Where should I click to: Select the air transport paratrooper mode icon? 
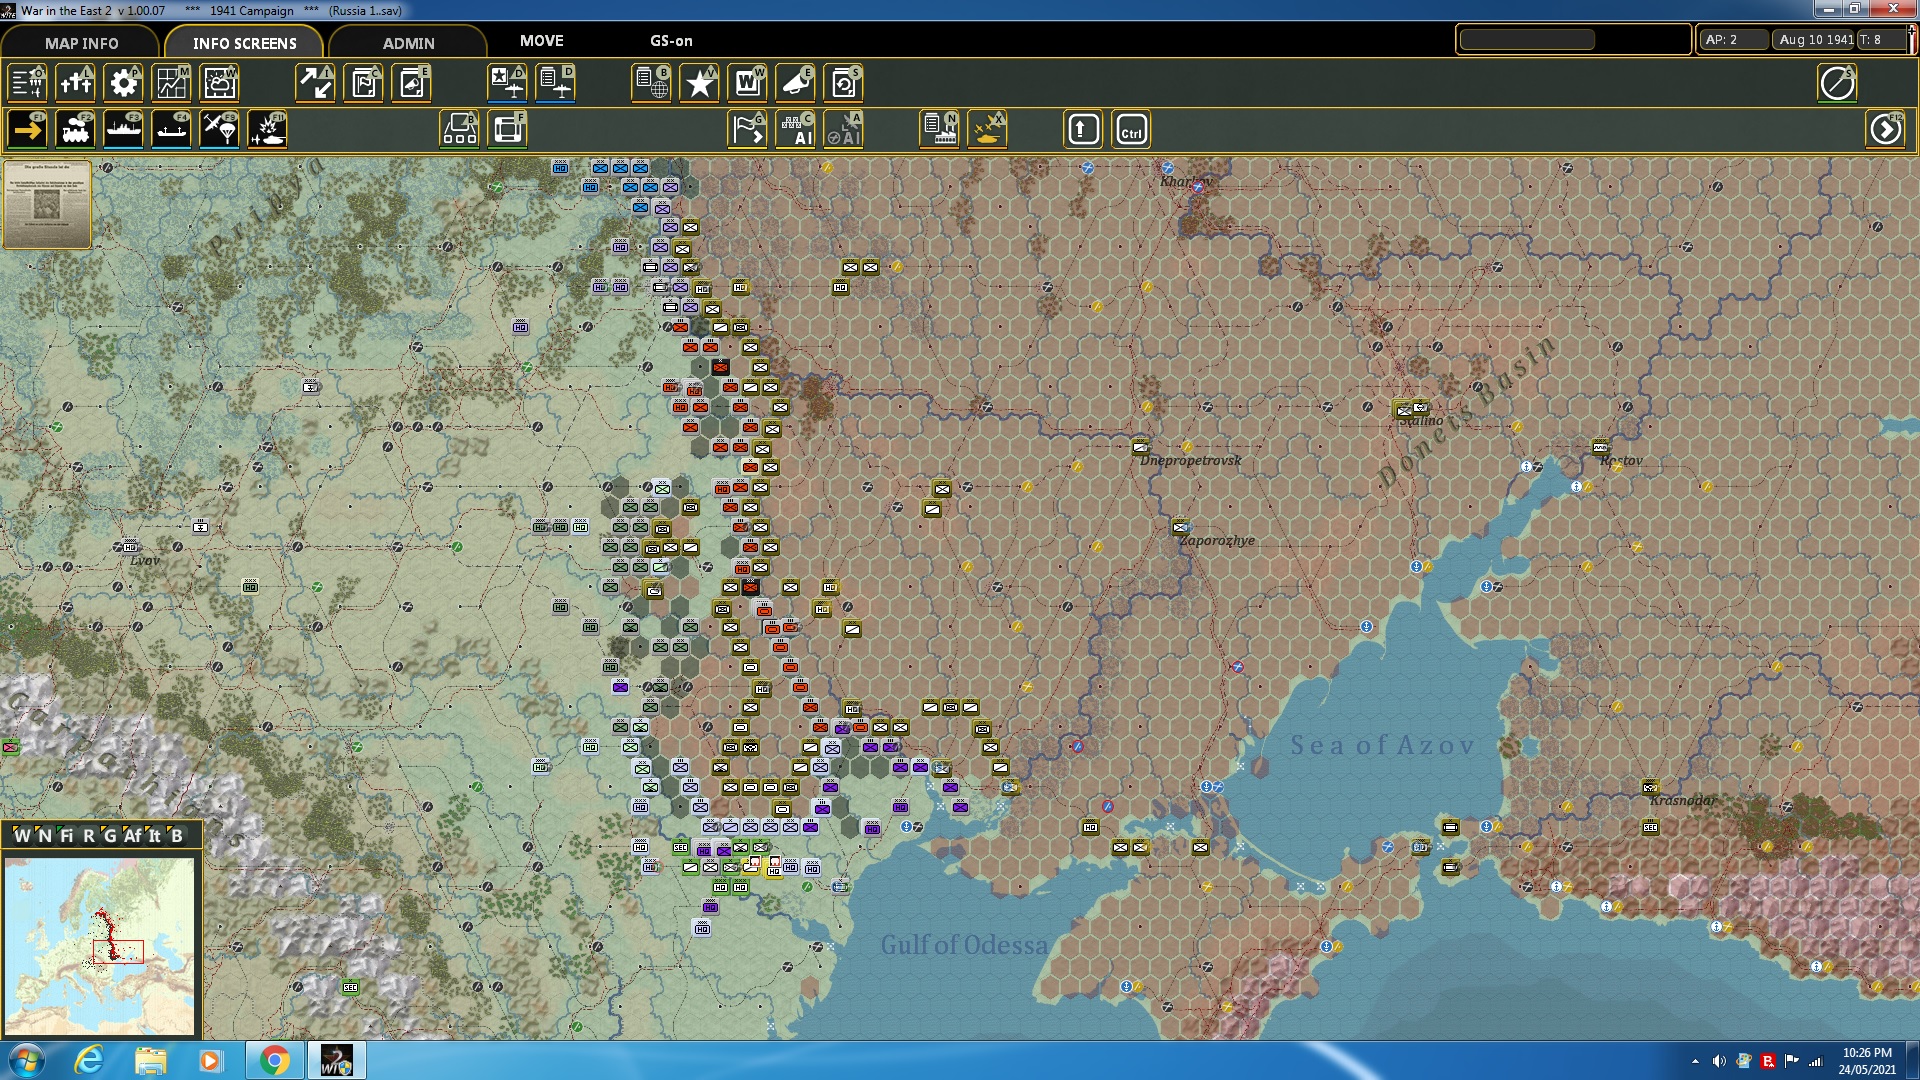(219, 130)
